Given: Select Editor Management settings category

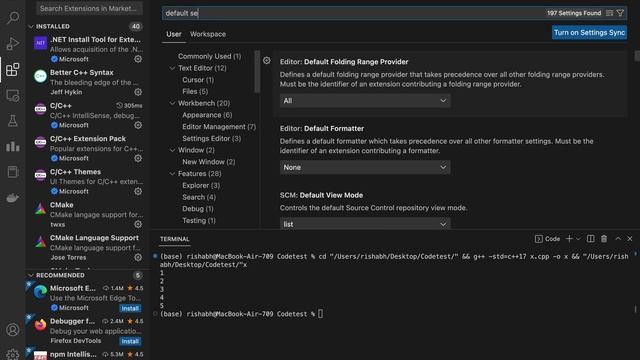Looking at the screenshot, I should [219, 127].
